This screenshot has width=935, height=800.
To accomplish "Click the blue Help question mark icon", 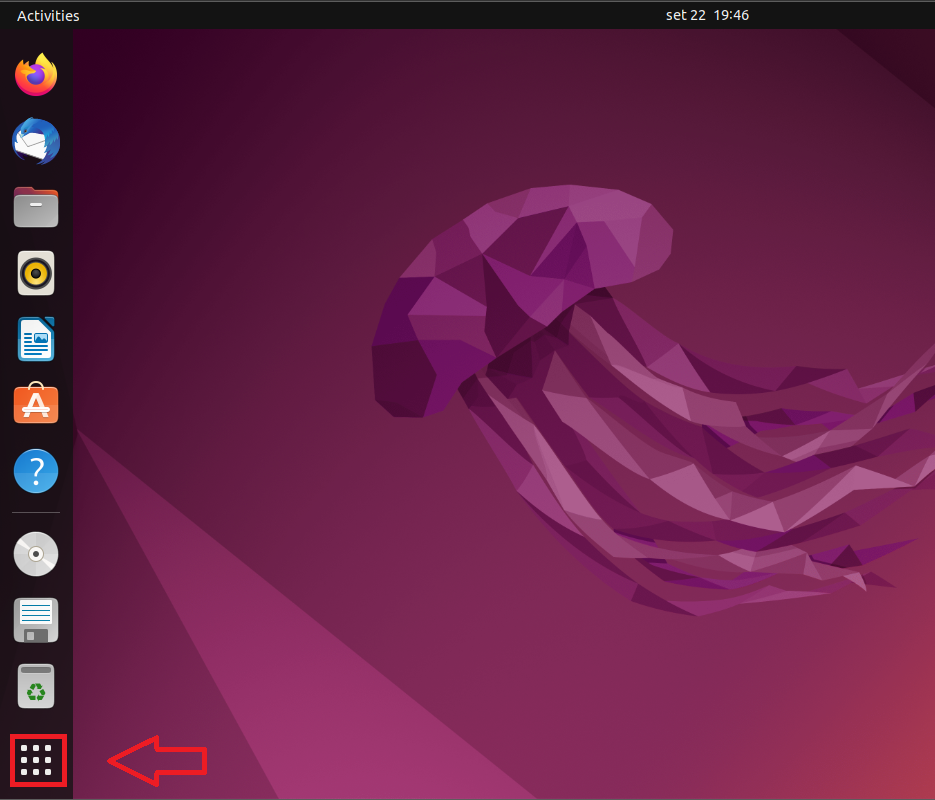I will [36, 470].
